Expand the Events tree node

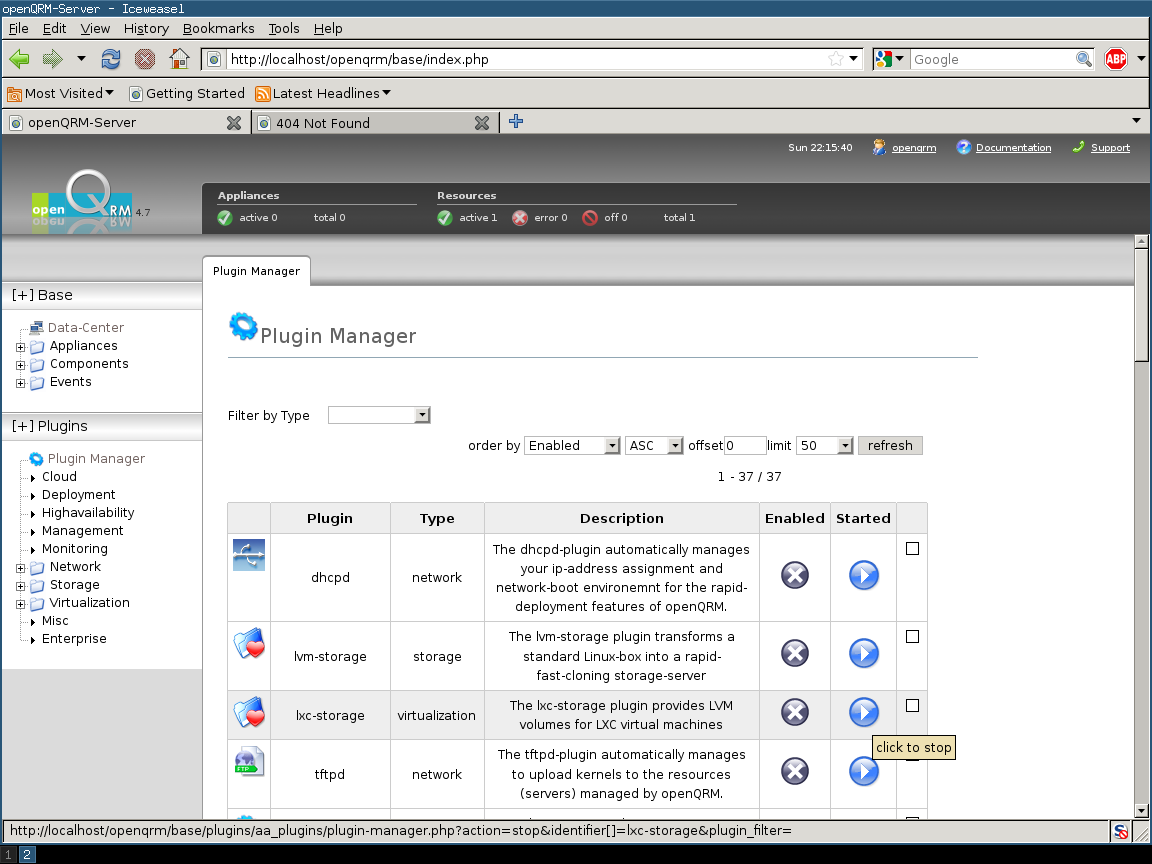click(x=21, y=383)
